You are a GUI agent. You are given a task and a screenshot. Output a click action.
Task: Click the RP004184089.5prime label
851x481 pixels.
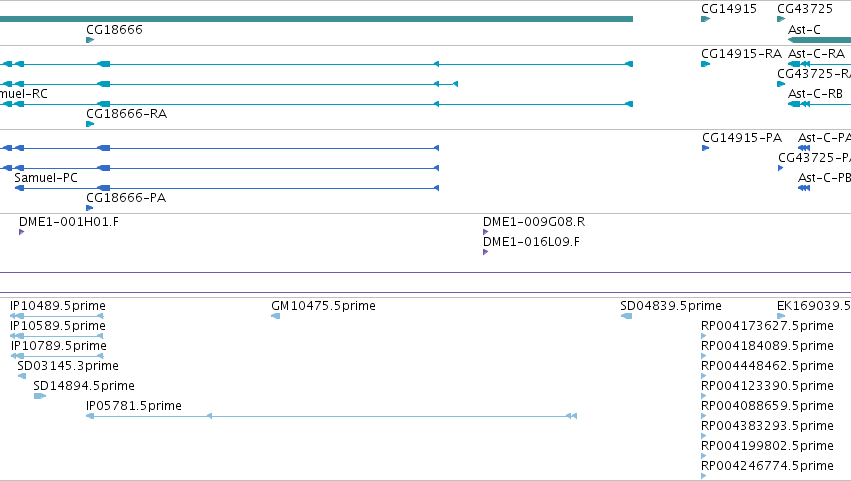pos(767,346)
